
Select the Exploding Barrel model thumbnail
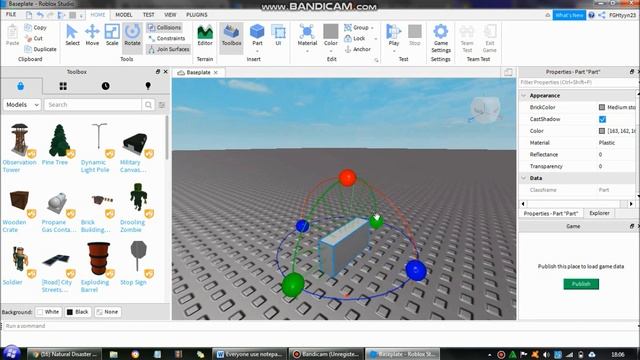click(98, 259)
